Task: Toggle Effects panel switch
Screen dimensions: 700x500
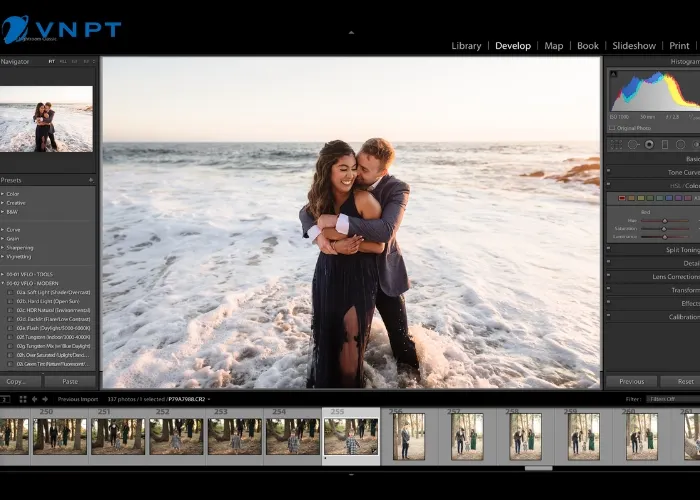Action: 608,301
